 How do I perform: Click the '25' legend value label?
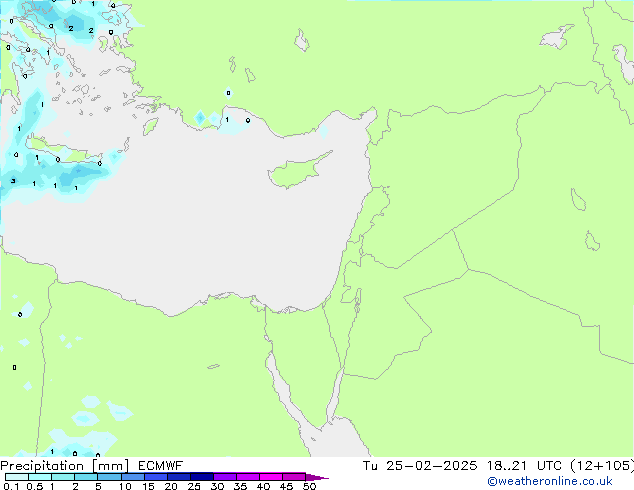tap(194, 486)
